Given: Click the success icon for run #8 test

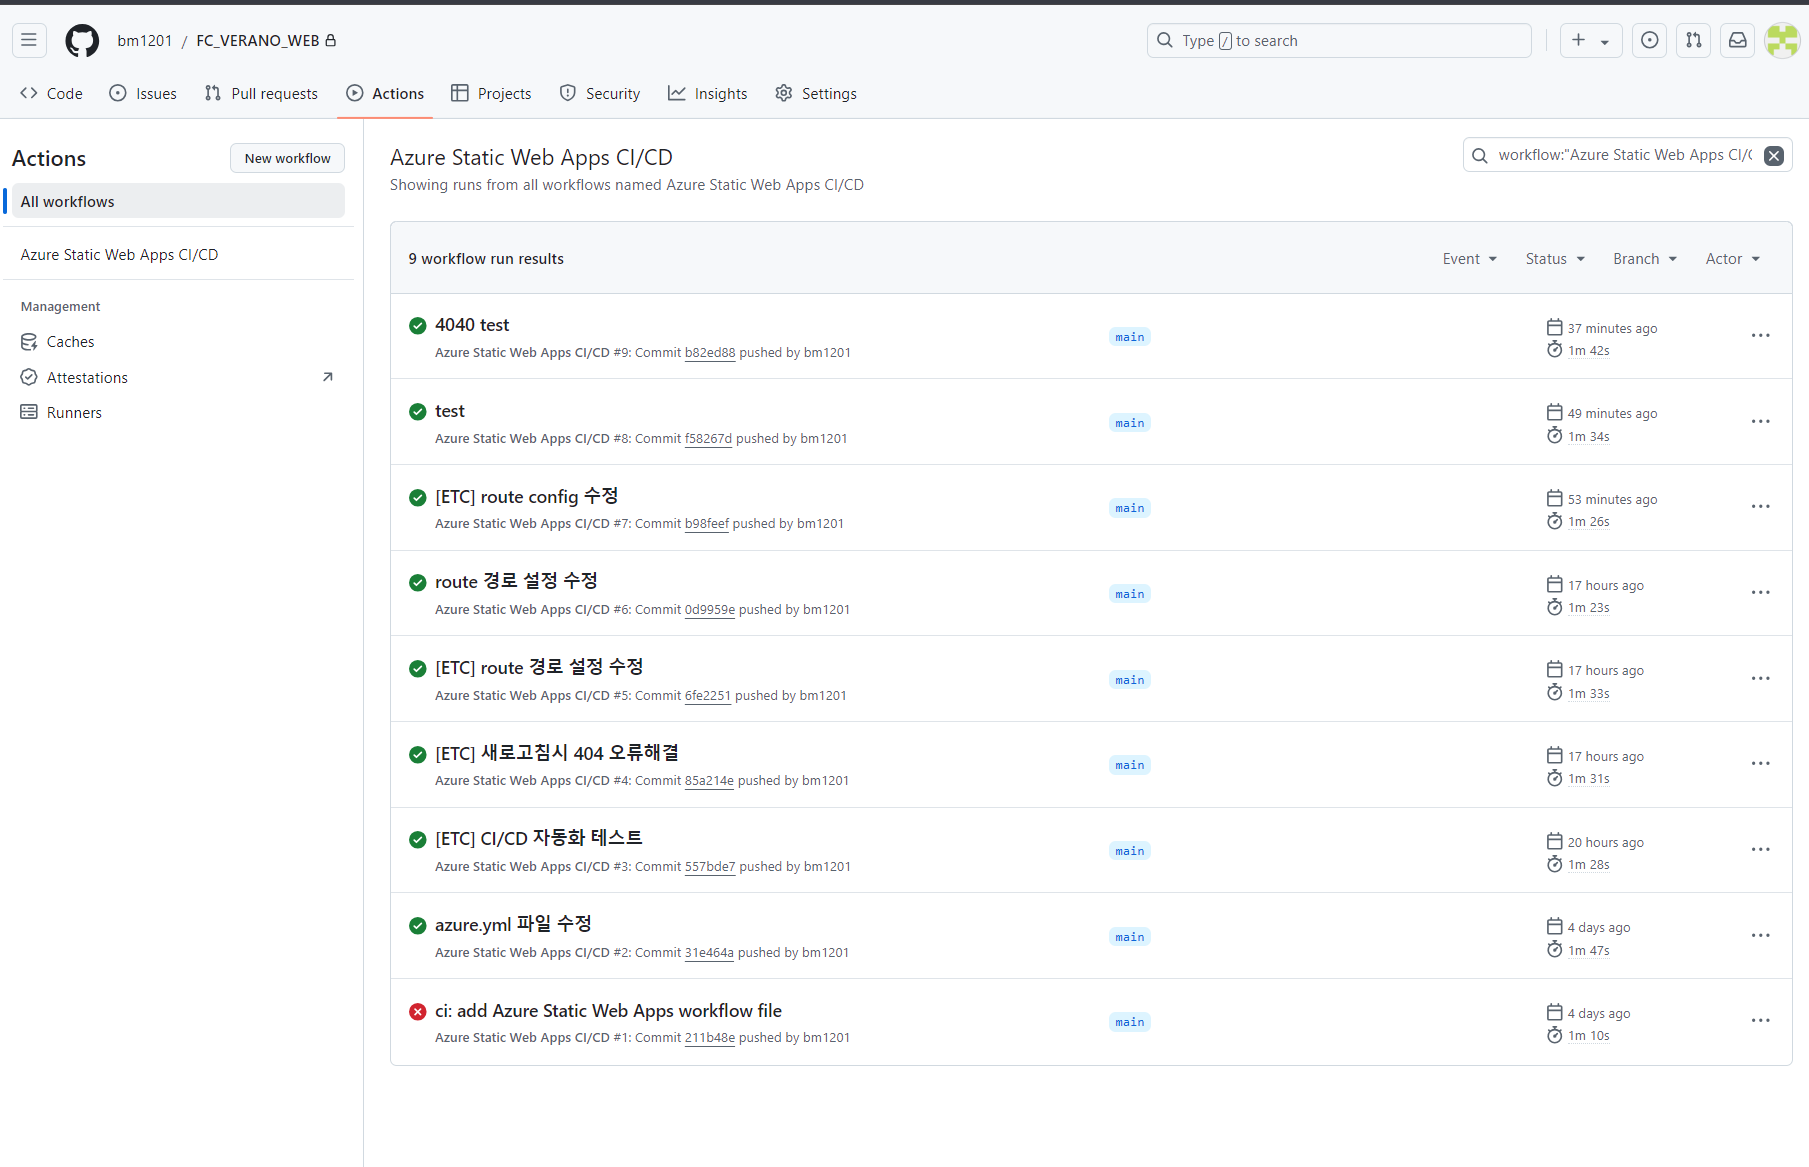Looking at the screenshot, I should point(418,411).
